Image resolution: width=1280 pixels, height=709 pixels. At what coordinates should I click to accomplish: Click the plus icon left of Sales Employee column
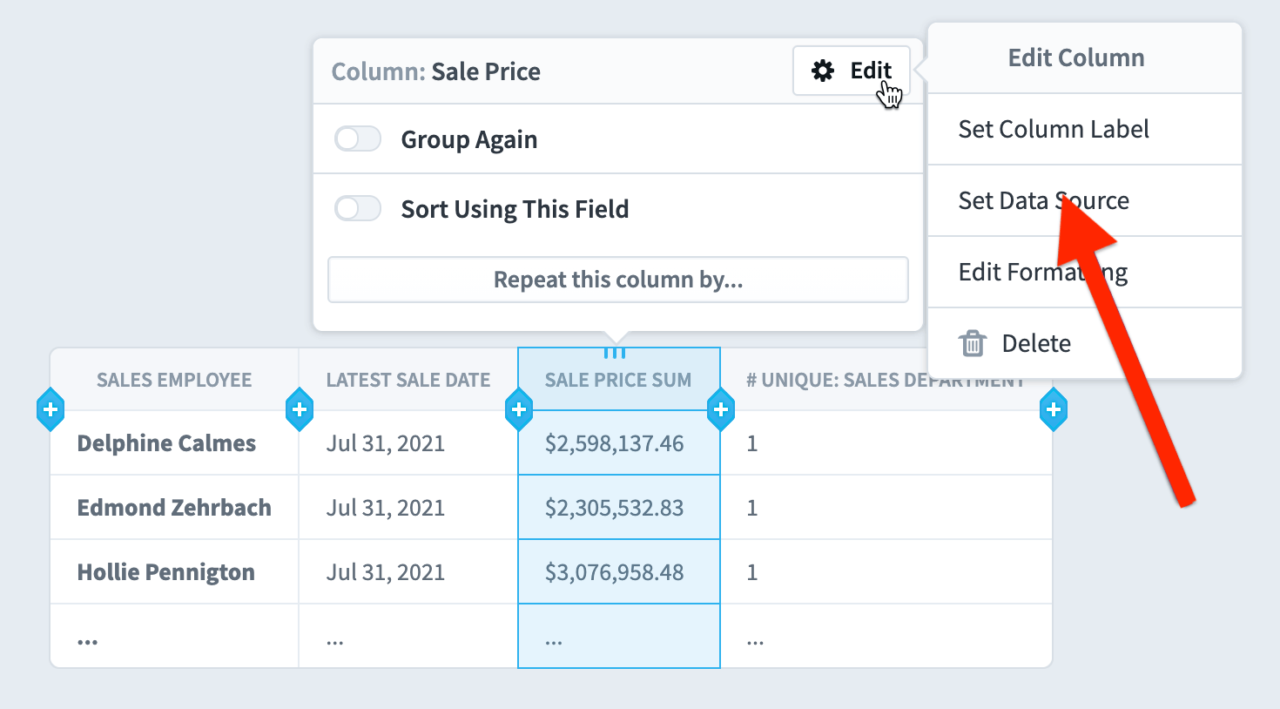50,409
